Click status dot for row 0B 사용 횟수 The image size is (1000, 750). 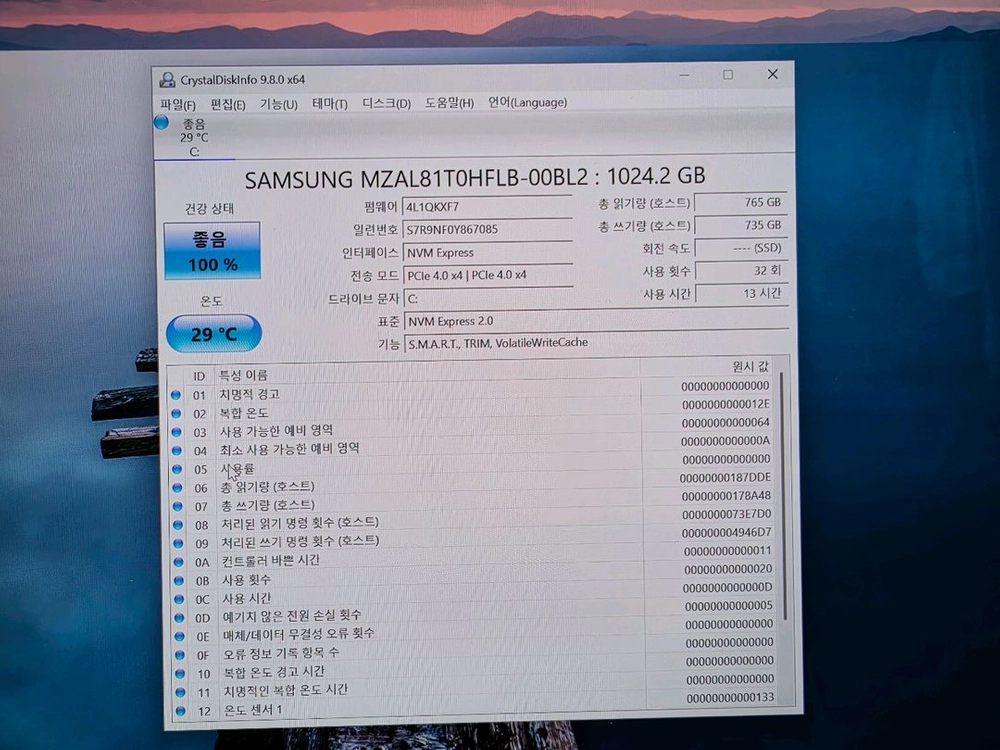tap(179, 581)
